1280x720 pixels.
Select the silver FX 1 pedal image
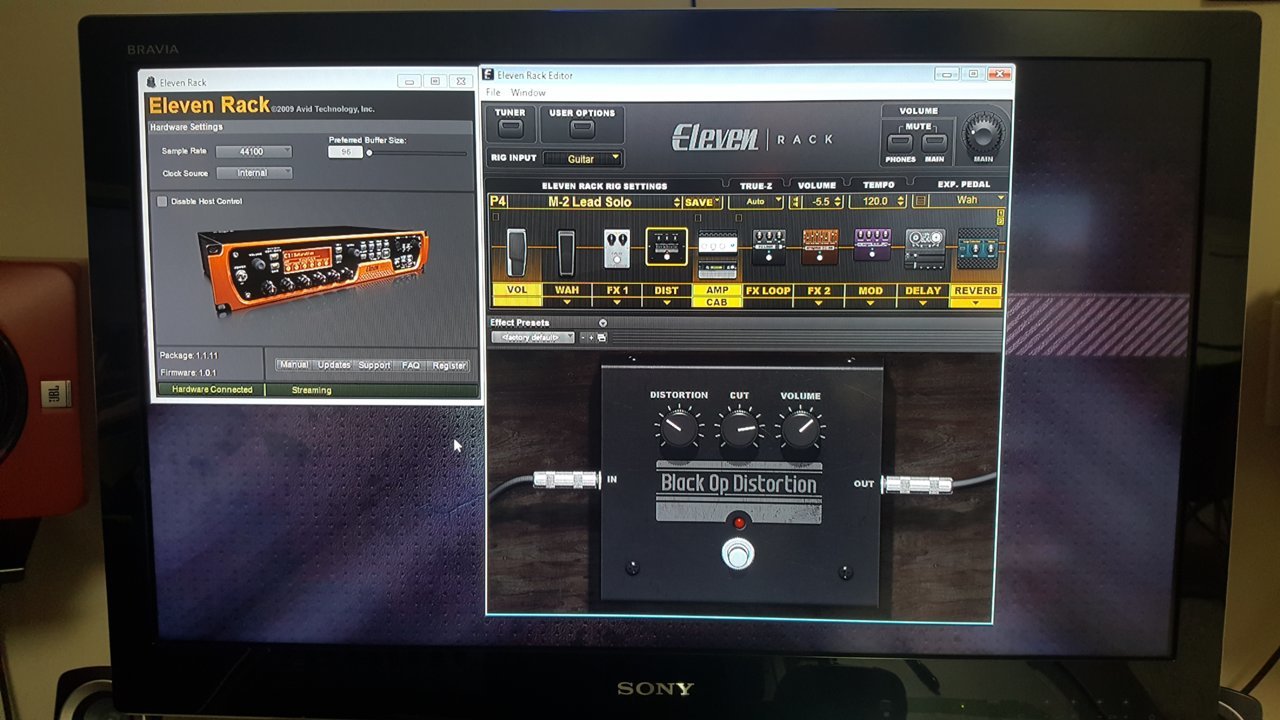[617, 249]
